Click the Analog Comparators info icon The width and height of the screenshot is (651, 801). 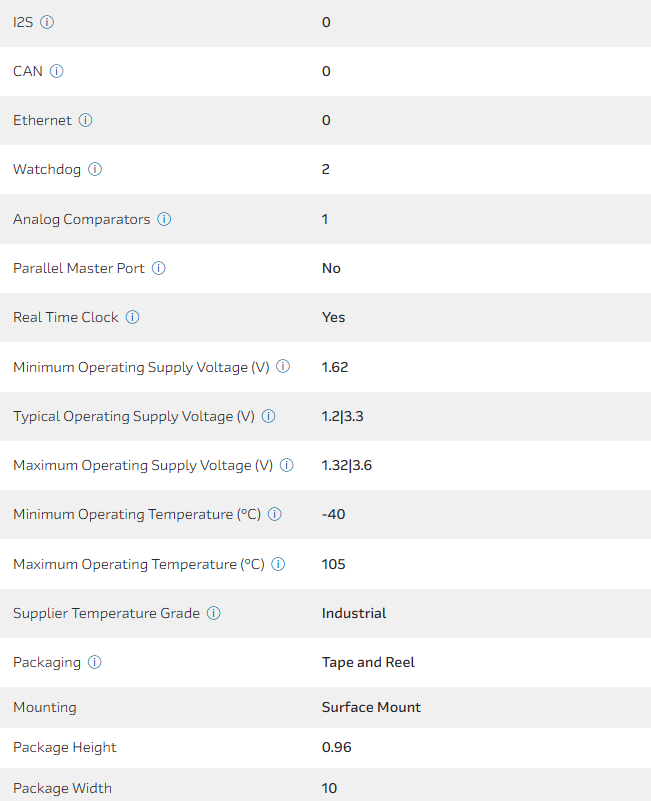164,219
